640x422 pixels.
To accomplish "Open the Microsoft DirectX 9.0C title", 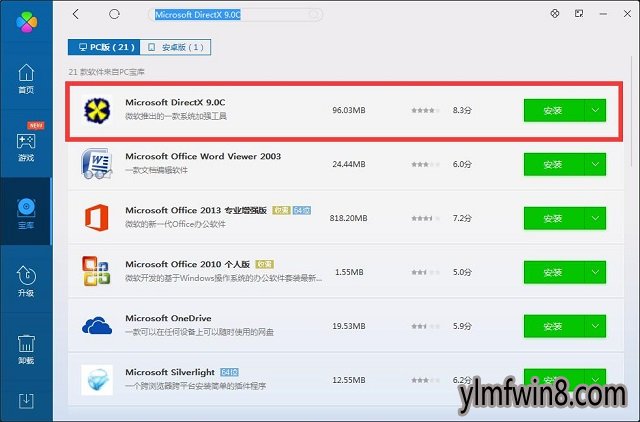I will coord(175,102).
